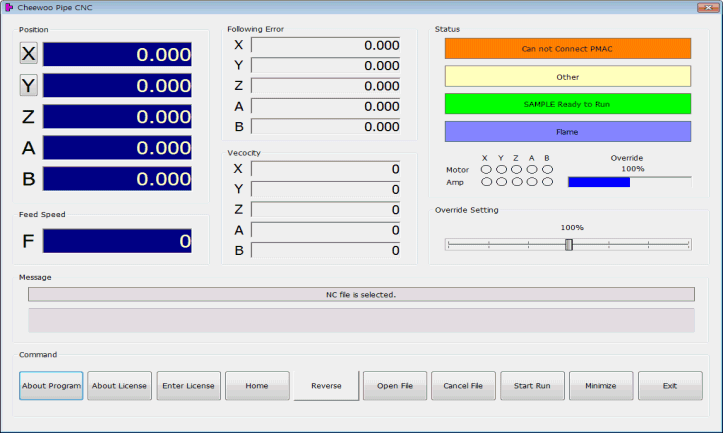
Task: Click the Amp A indicator circle
Action: tap(532, 182)
